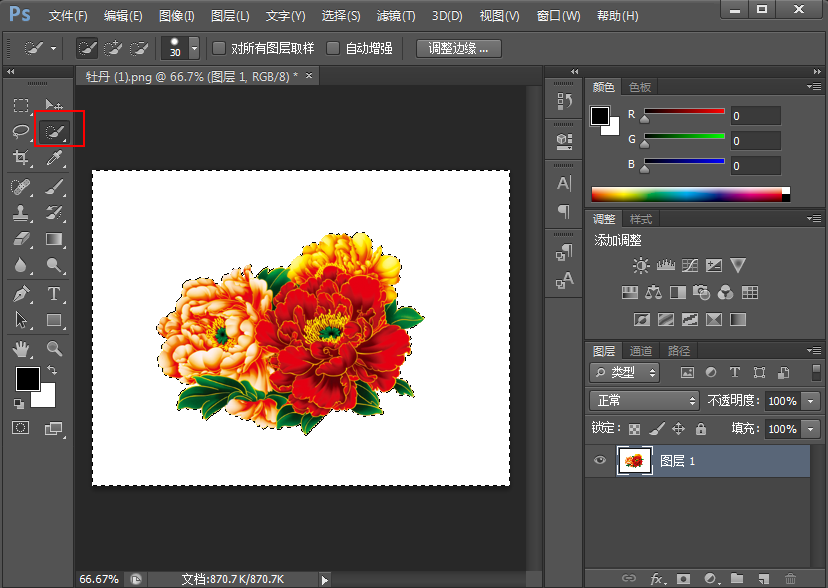Open the 选择(S) menu
The width and height of the screenshot is (828, 588).
[341, 16]
